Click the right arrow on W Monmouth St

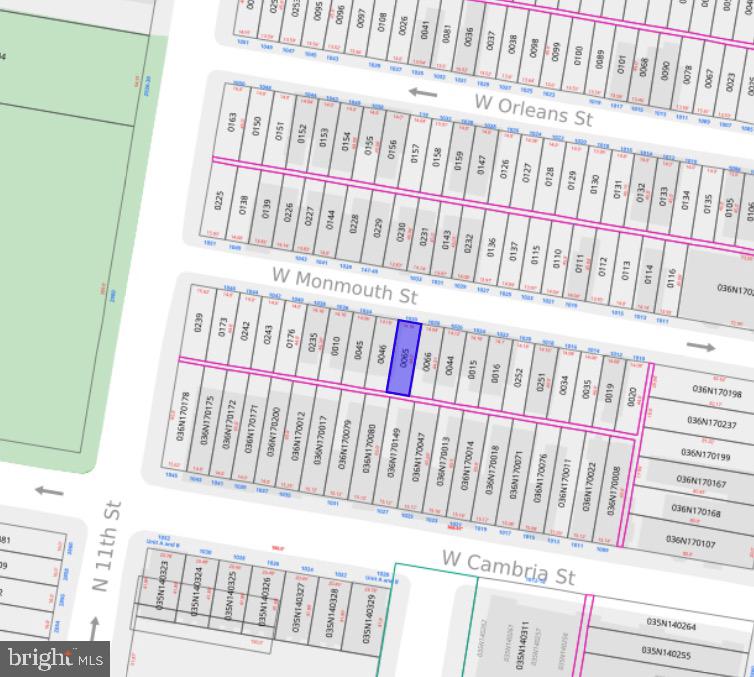pos(701,347)
